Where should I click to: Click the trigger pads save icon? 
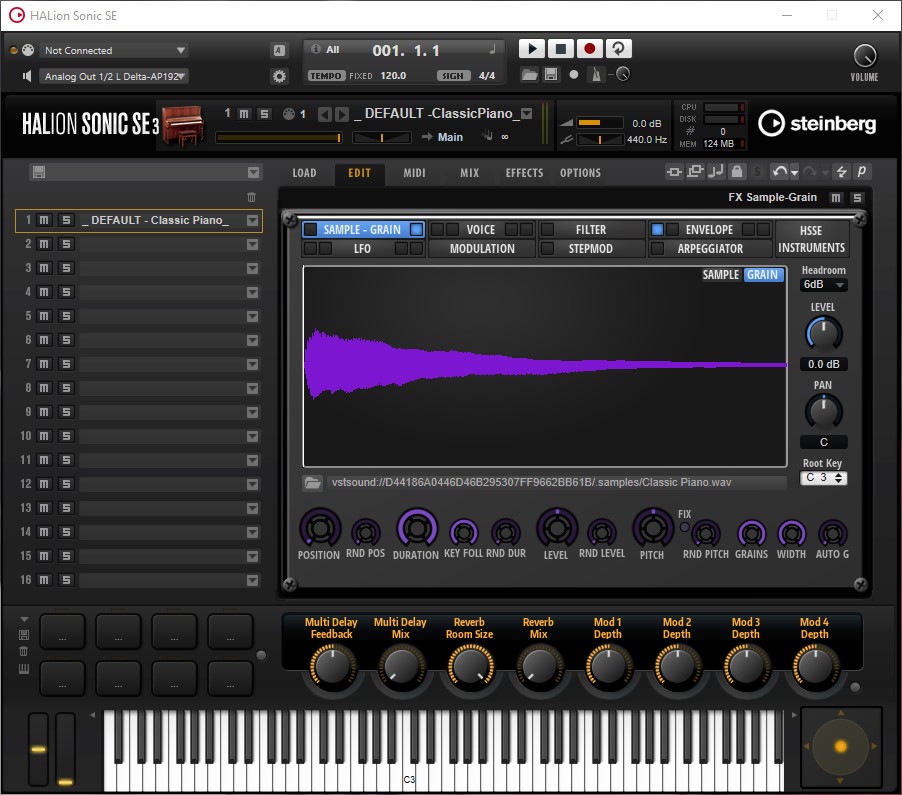pos(24,635)
